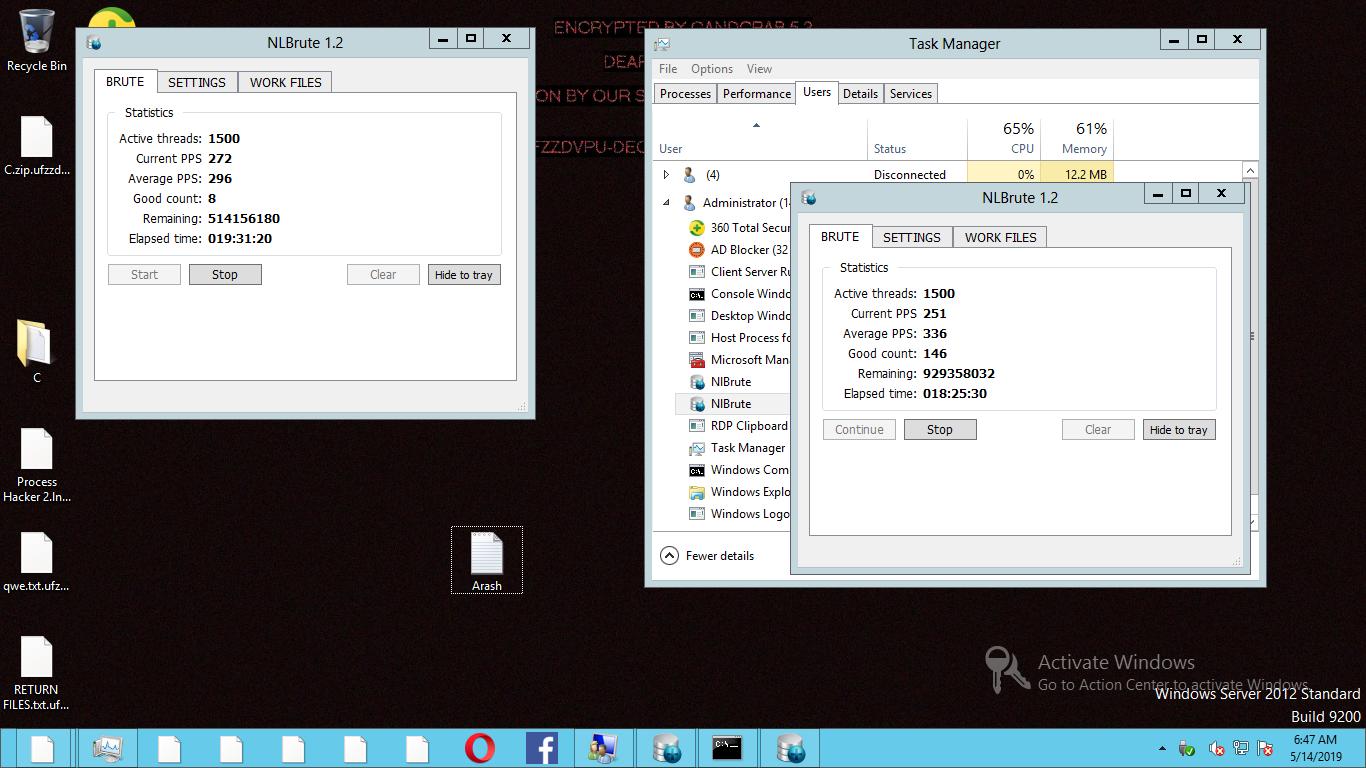Select the Process Hacker 2 desktop file

click(37, 466)
